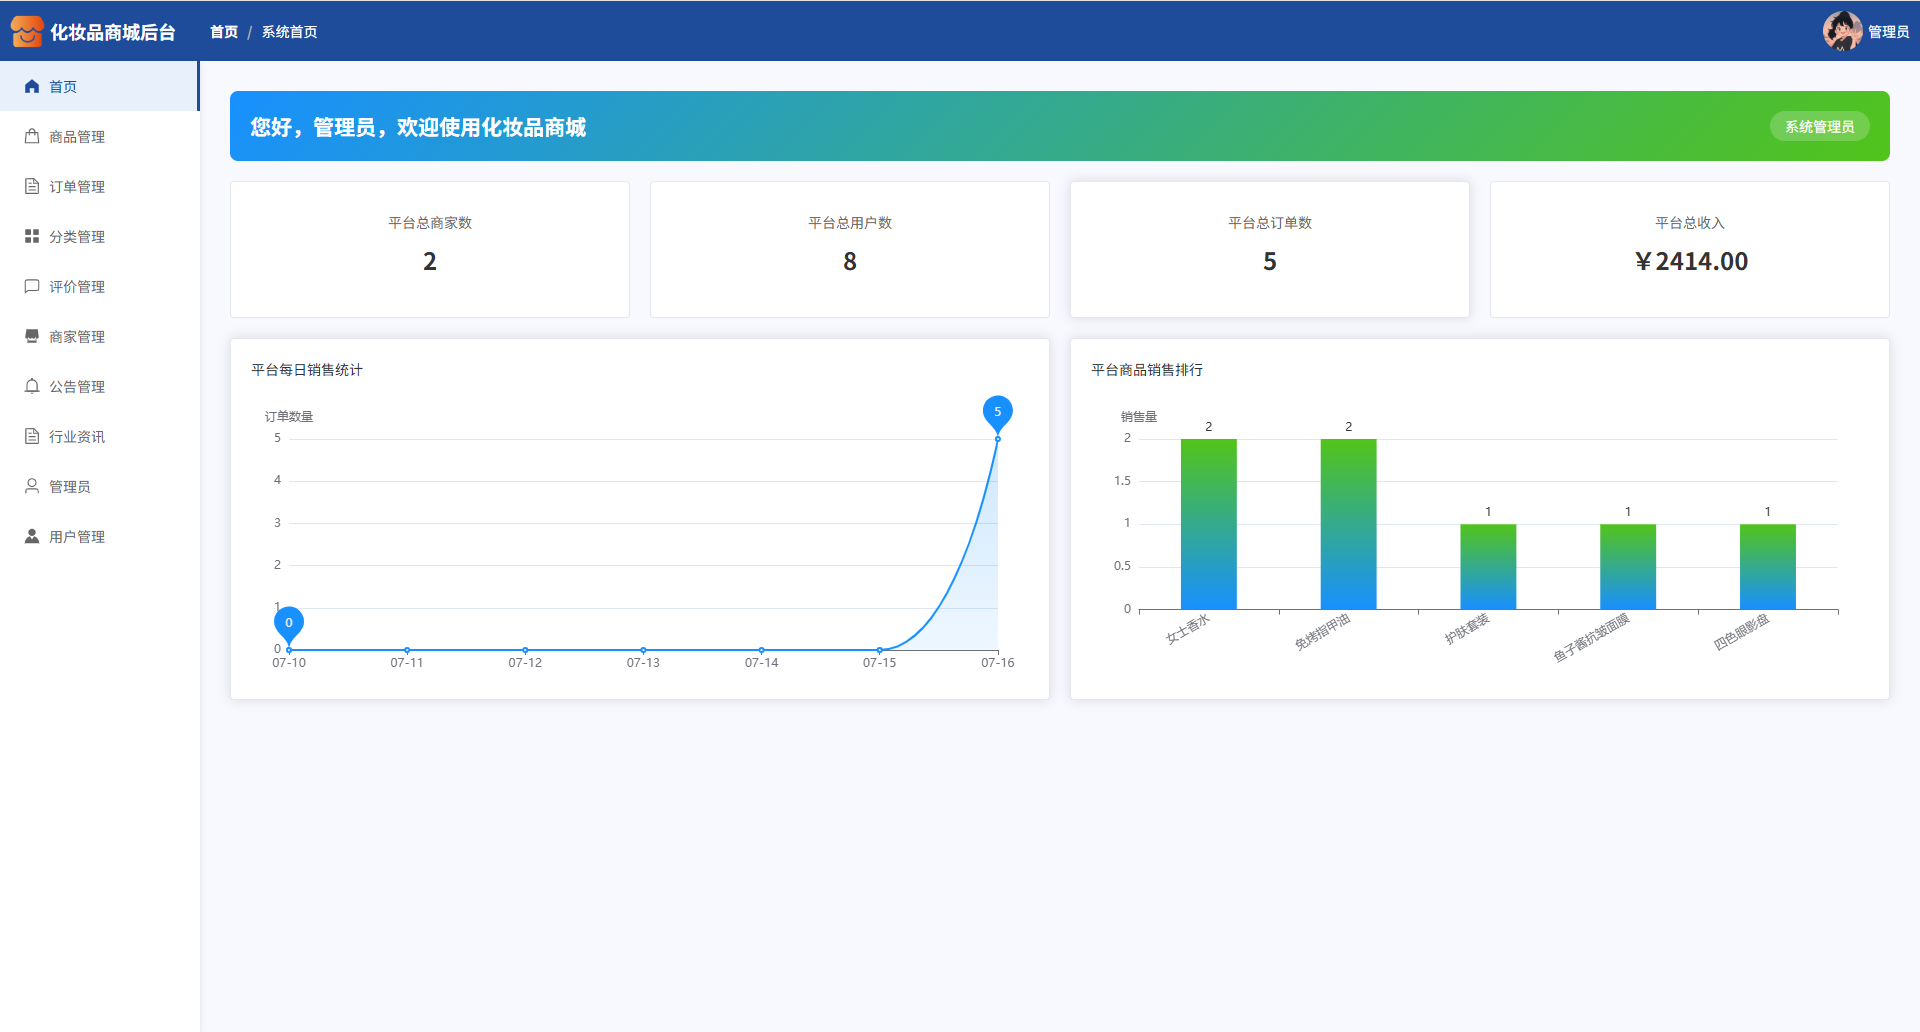Click the user silhouette icon for 用户管理
1920x1032 pixels.
[x=32, y=537]
